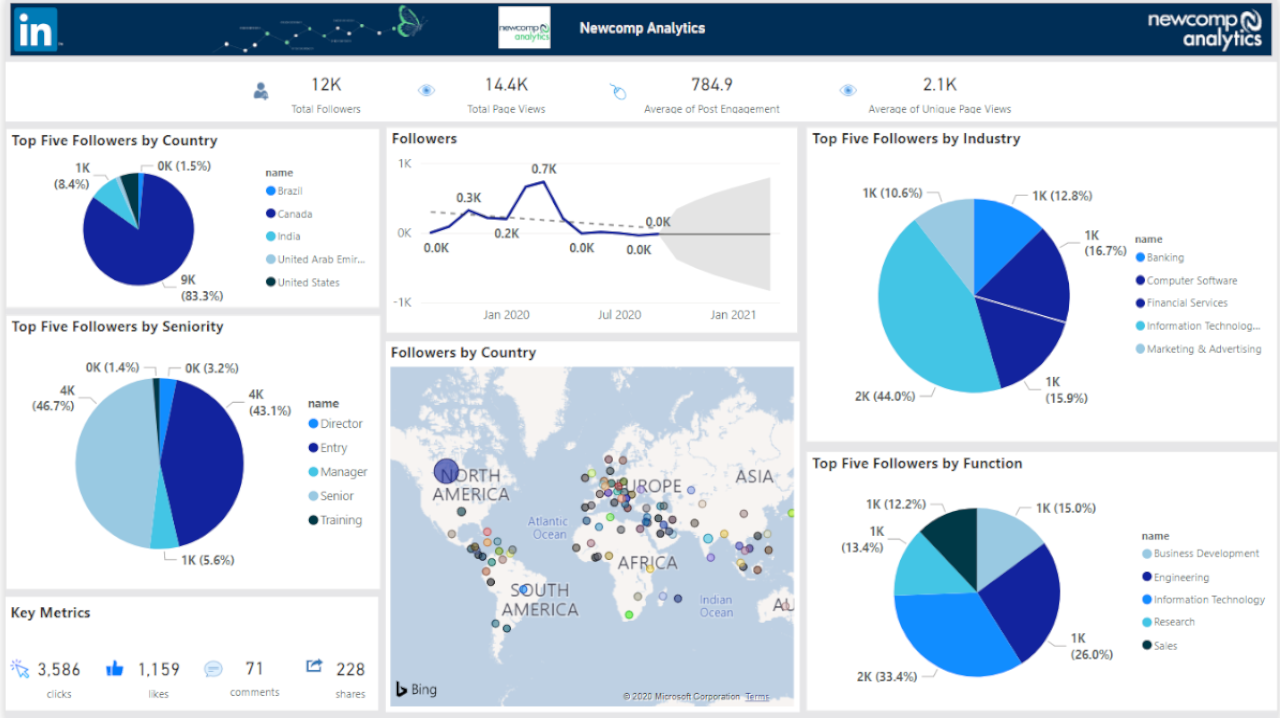This screenshot has height=720, width=1280.
Task: Click the 0.7K peak on Followers line
Action: [x=544, y=181]
